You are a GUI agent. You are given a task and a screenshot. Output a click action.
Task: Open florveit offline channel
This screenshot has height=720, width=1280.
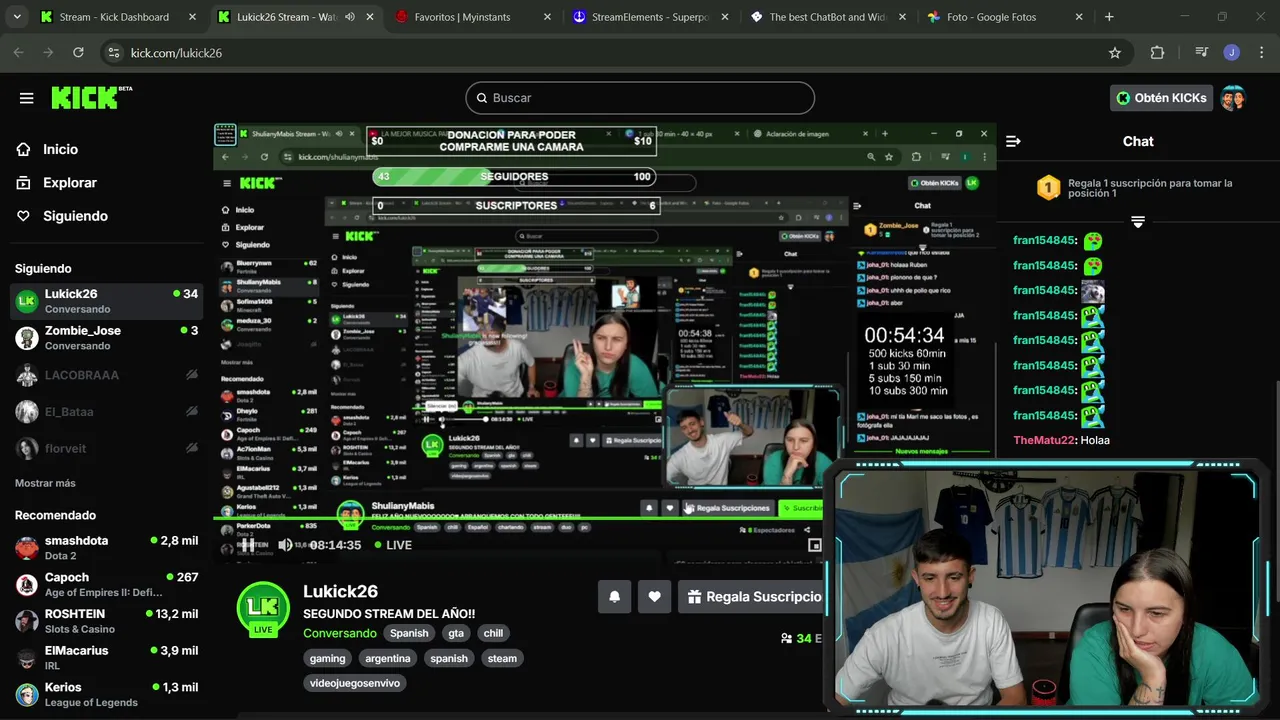[x=106, y=448]
